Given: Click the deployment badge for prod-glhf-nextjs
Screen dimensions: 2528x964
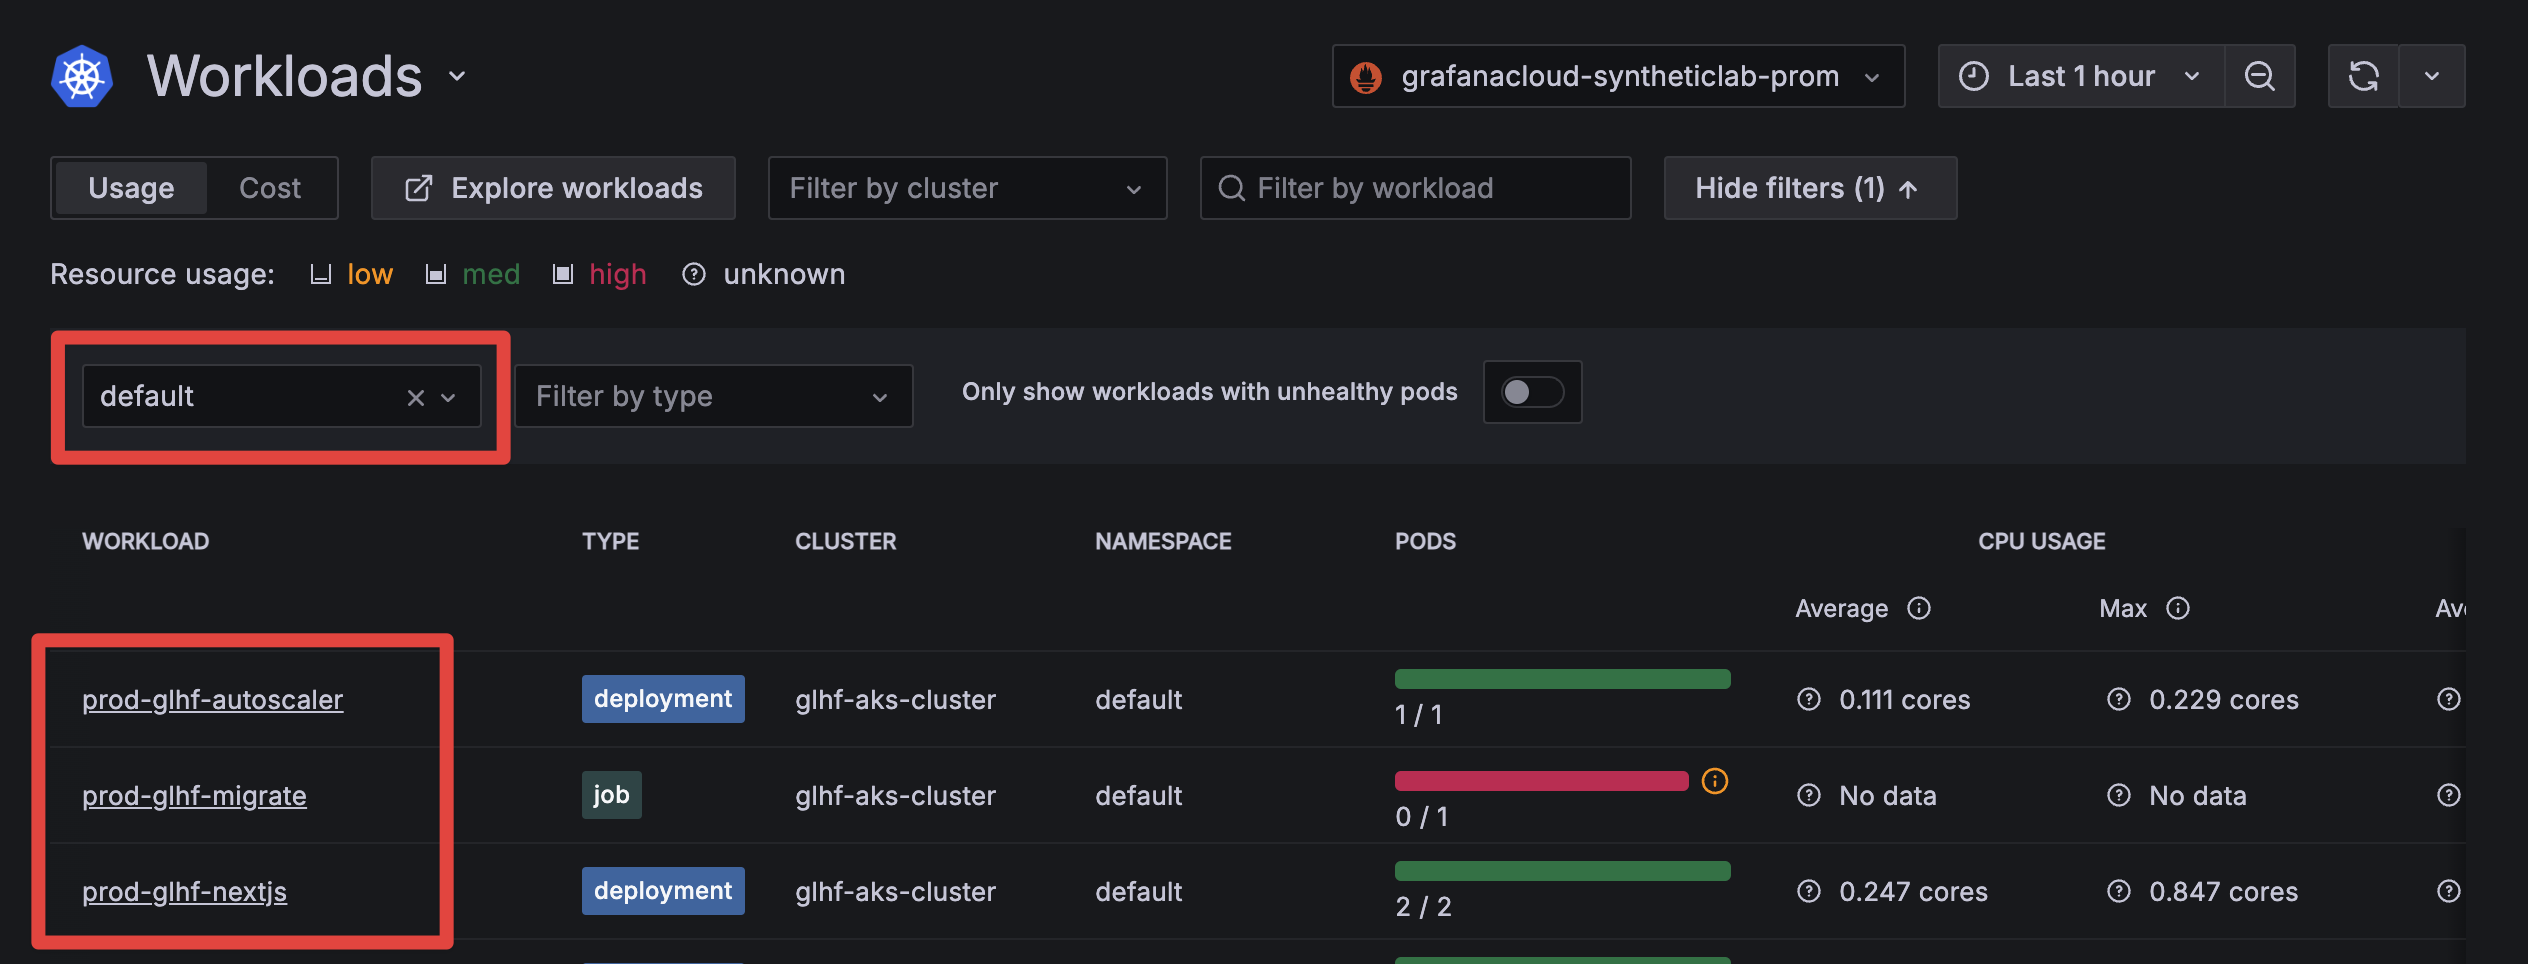Looking at the screenshot, I should pos(663,891).
